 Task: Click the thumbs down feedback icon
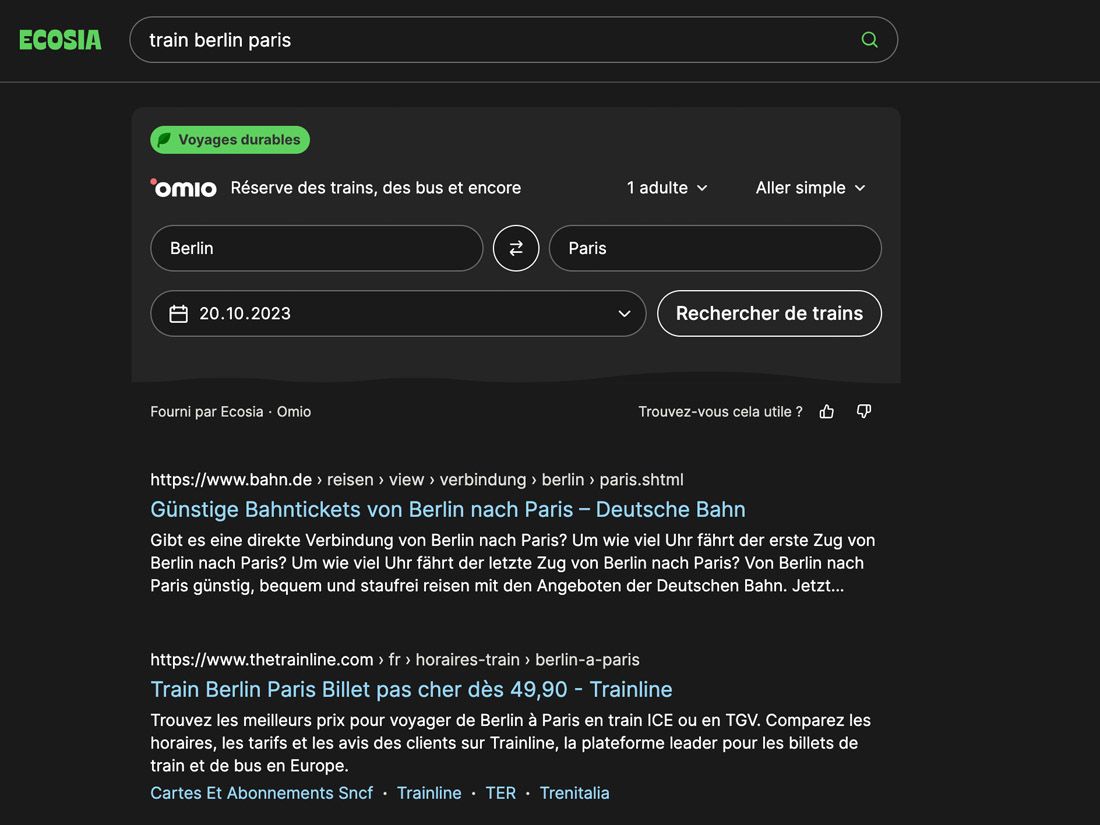click(x=864, y=412)
